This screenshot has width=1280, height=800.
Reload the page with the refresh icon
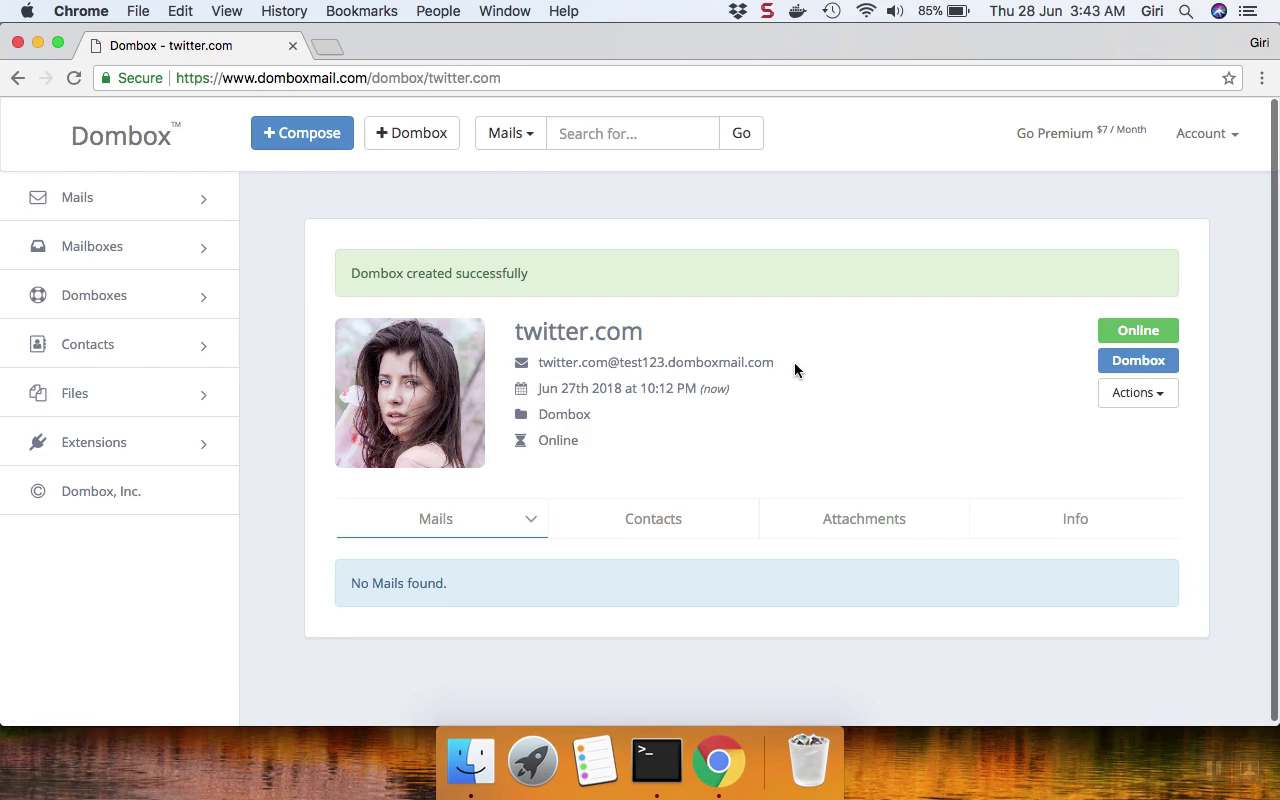click(74, 78)
